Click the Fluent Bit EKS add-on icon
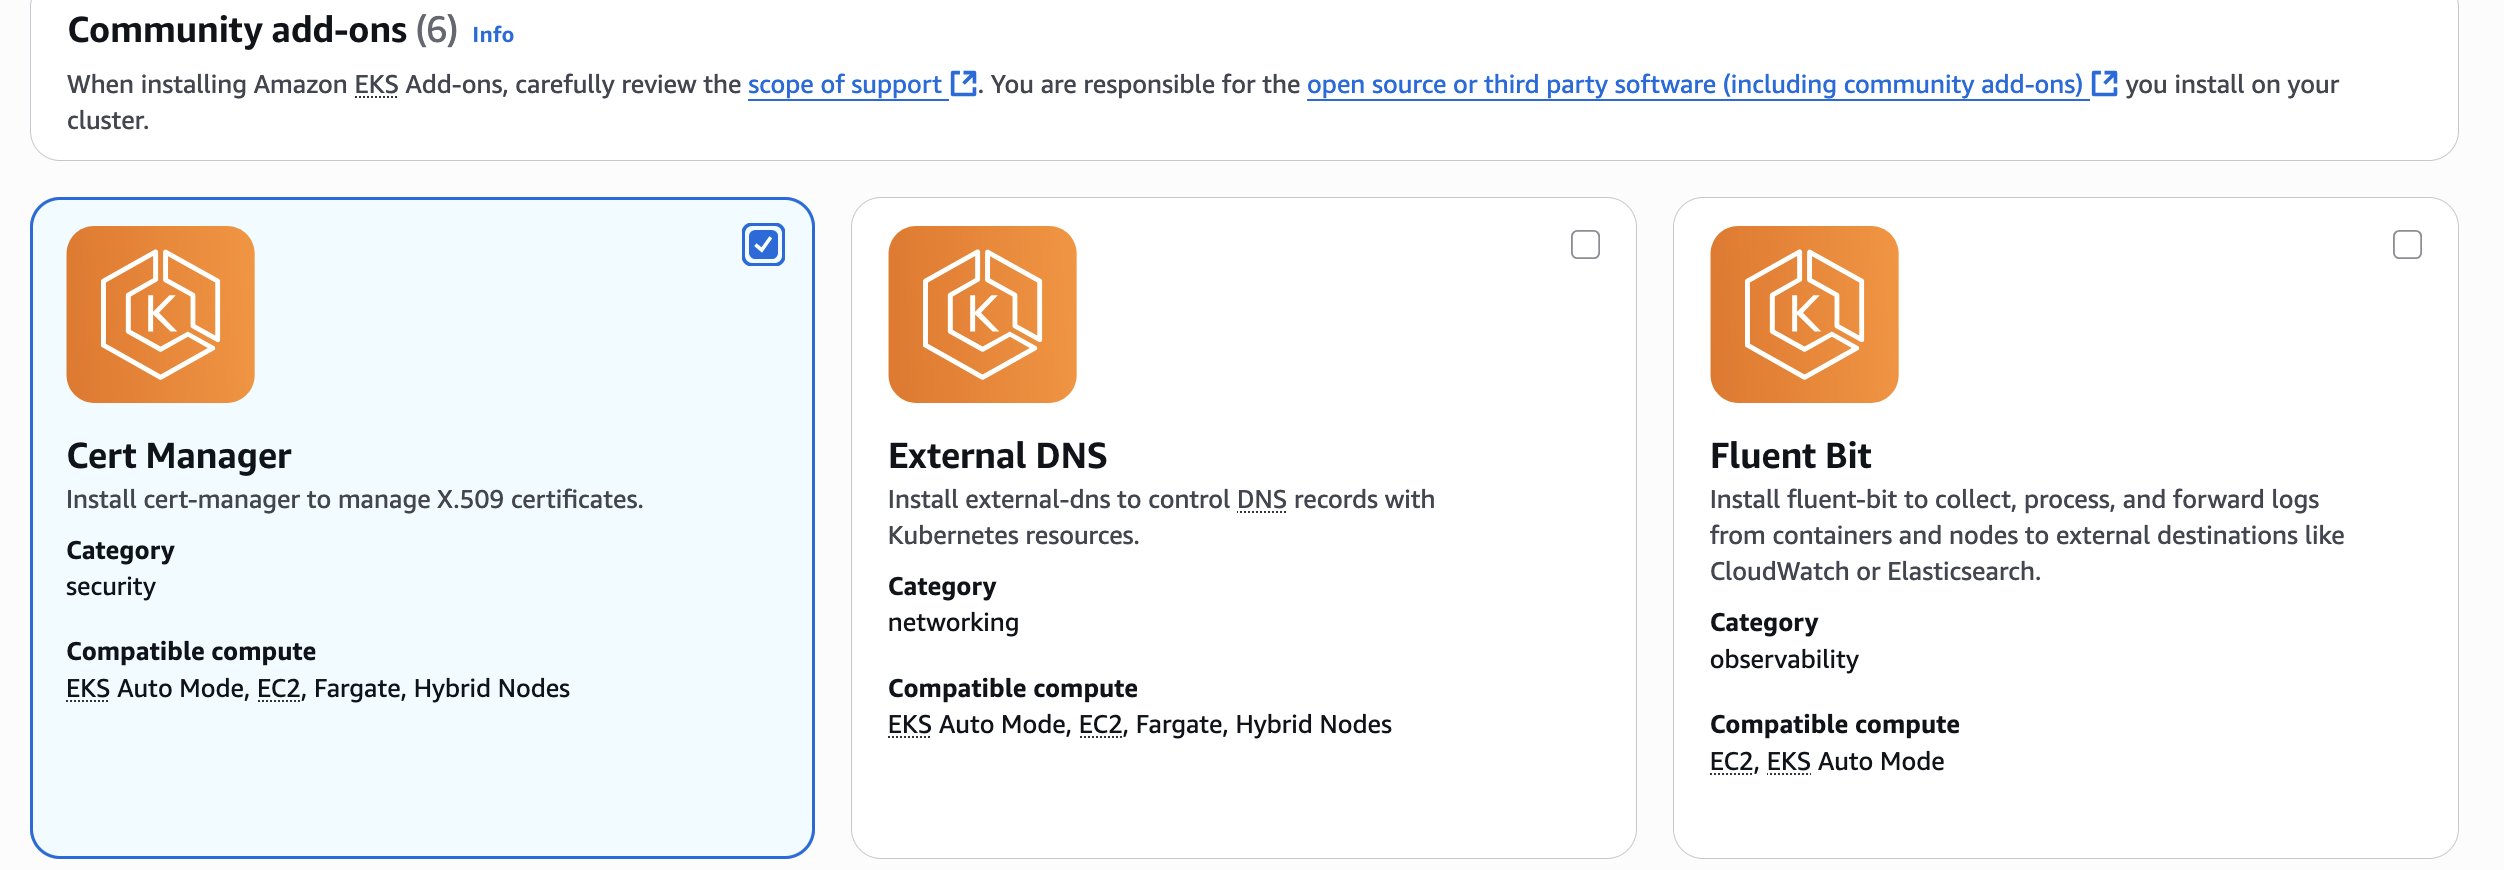The width and height of the screenshot is (2504, 870). coord(1804,314)
